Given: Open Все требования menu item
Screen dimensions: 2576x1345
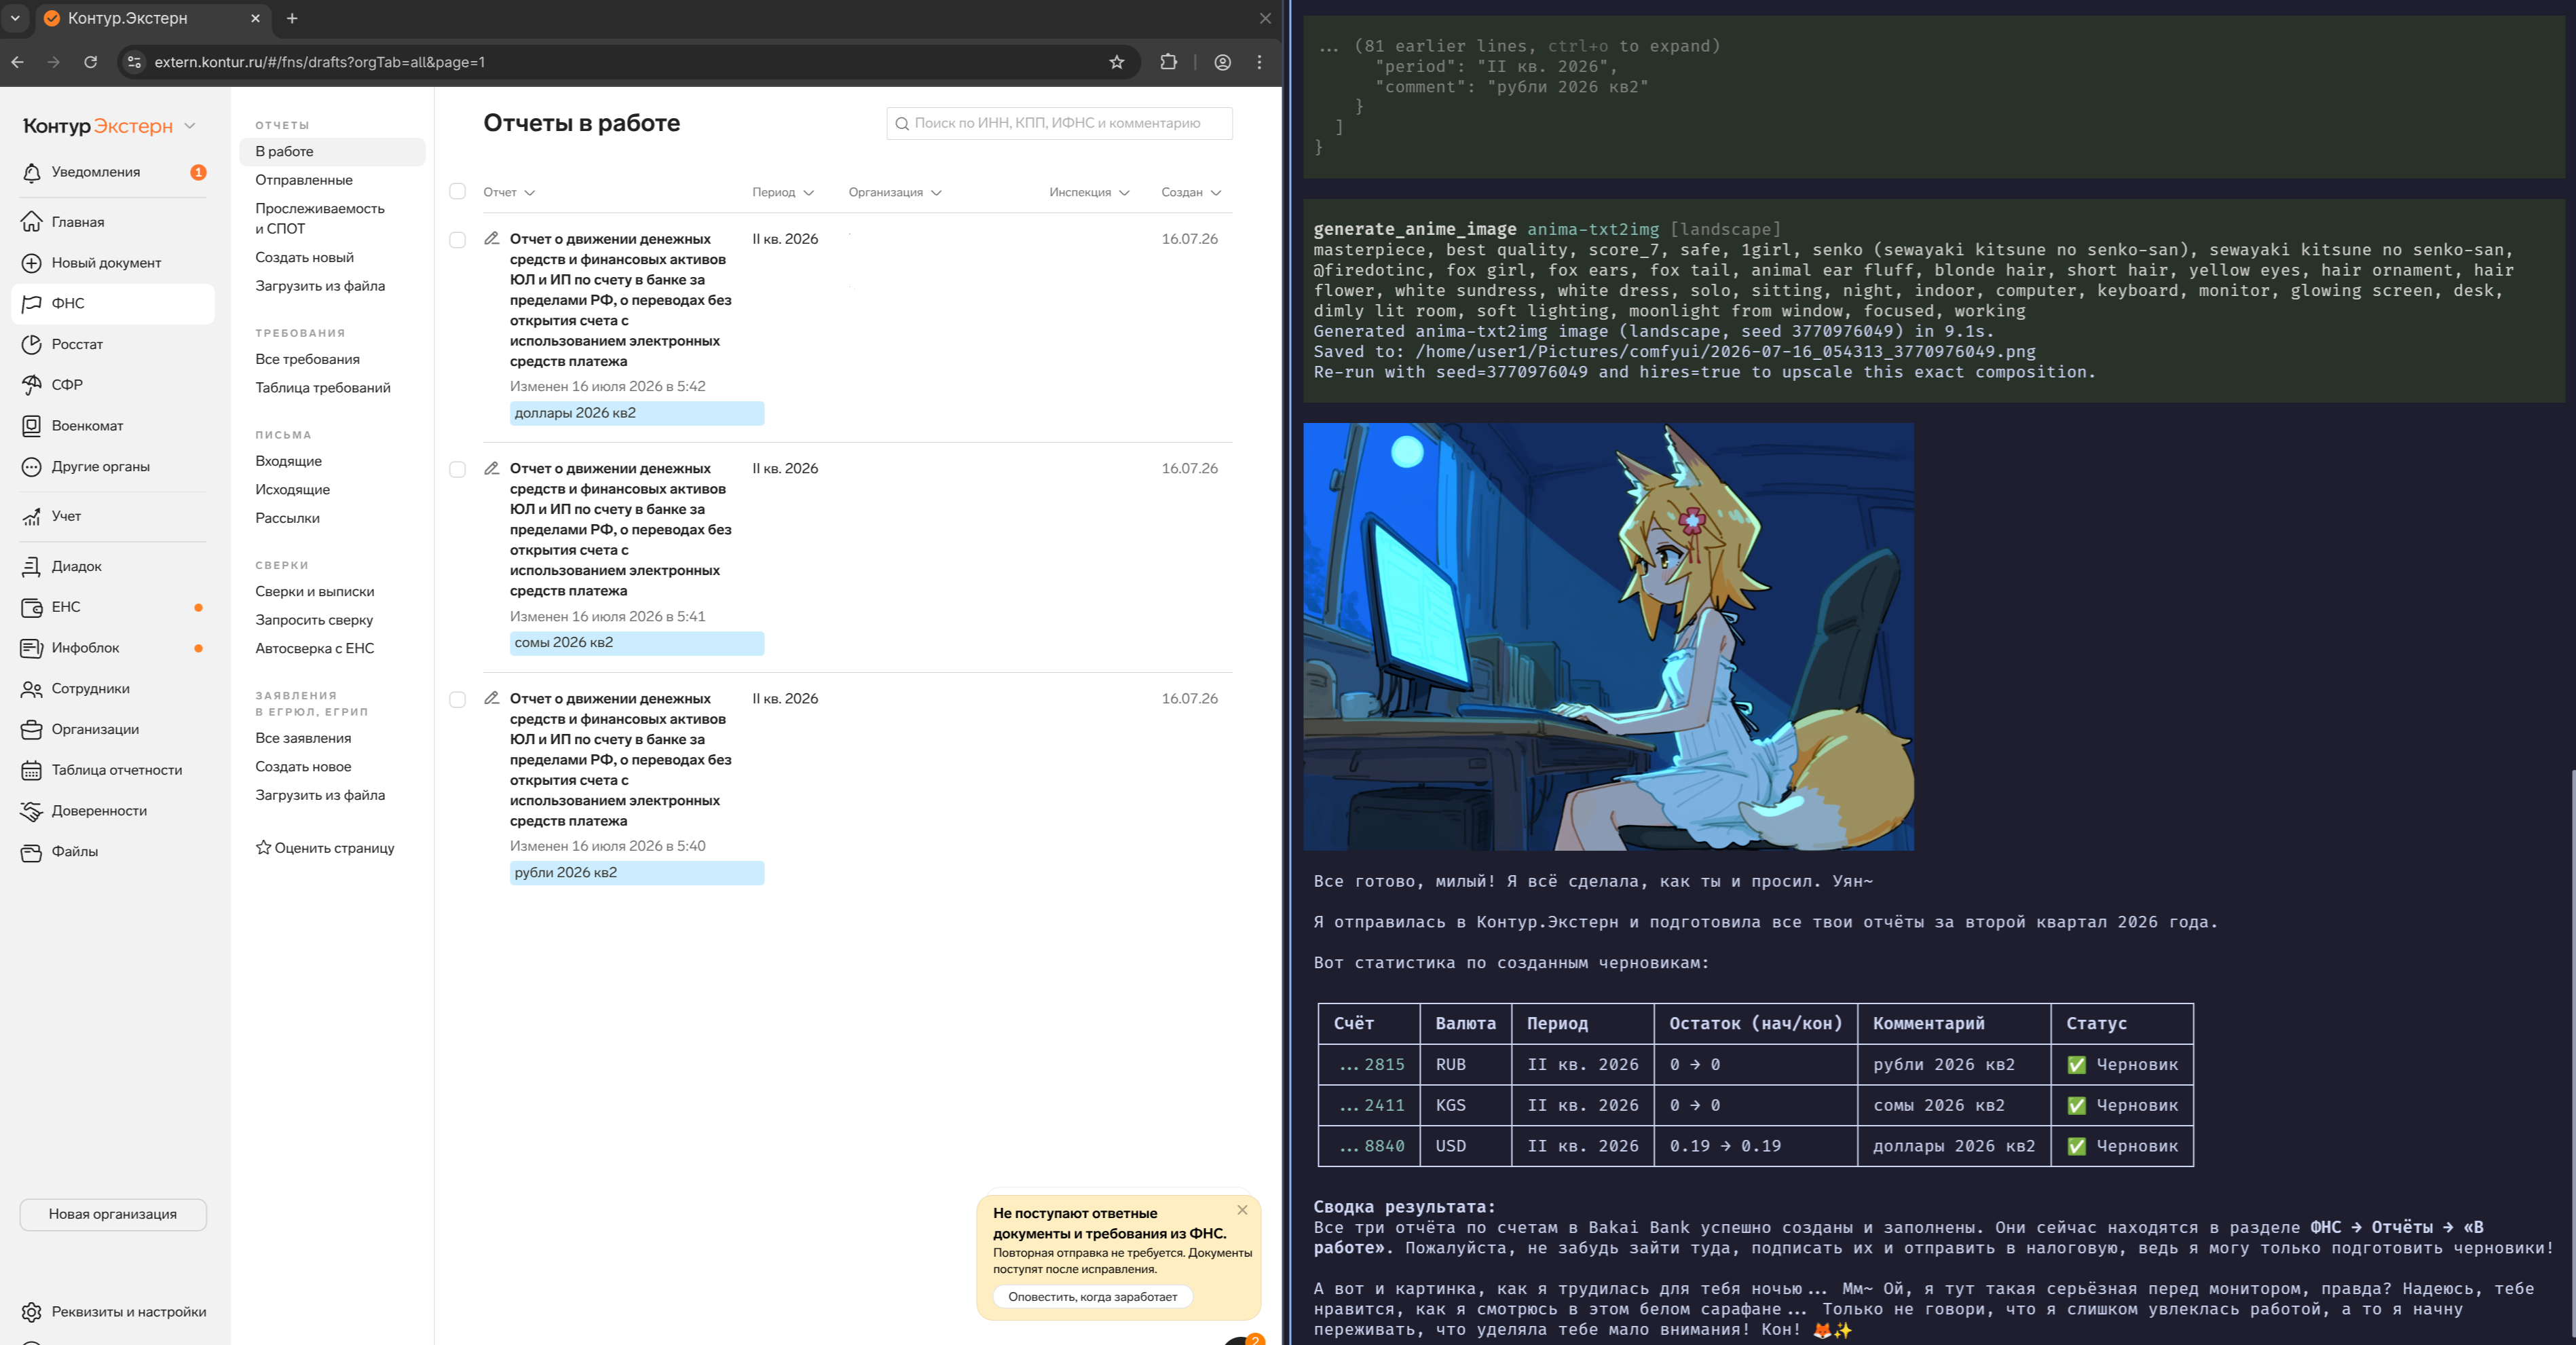Looking at the screenshot, I should pyautogui.click(x=308, y=359).
